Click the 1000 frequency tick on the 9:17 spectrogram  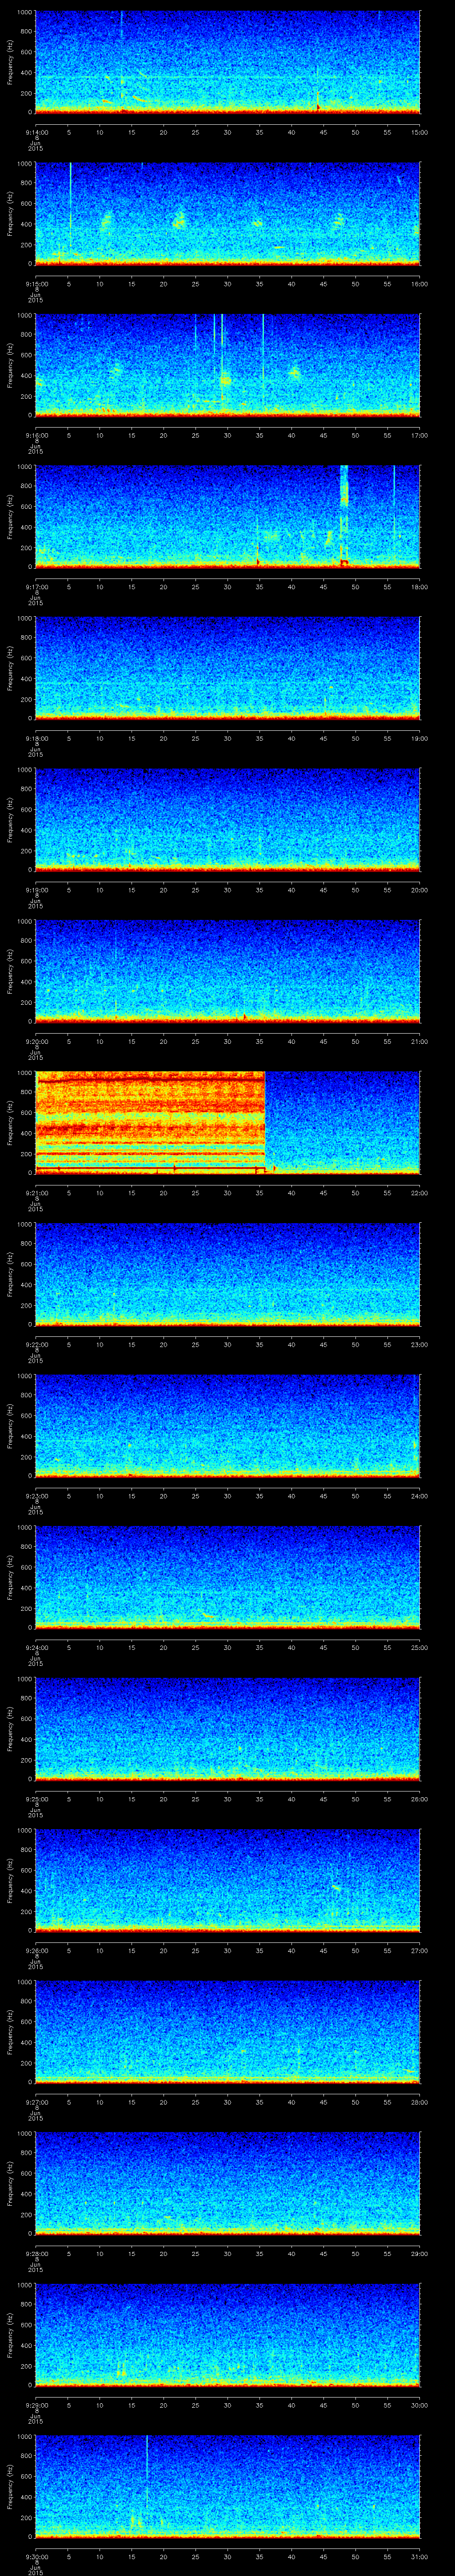click(25, 467)
